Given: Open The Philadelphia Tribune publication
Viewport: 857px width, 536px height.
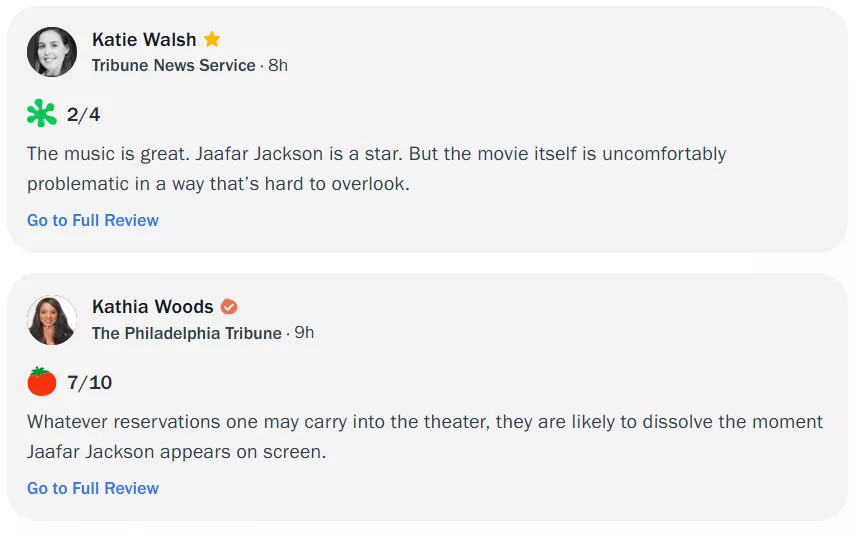Looking at the screenshot, I should coord(186,333).
